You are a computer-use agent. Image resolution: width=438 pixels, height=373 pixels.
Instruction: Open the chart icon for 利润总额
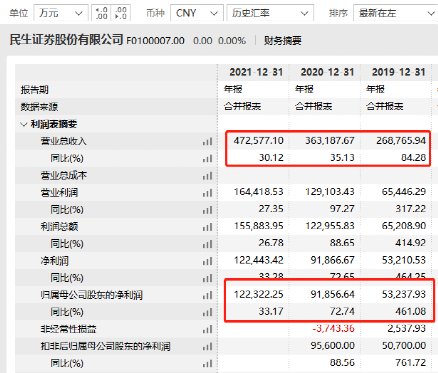pyautogui.click(x=207, y=227)
